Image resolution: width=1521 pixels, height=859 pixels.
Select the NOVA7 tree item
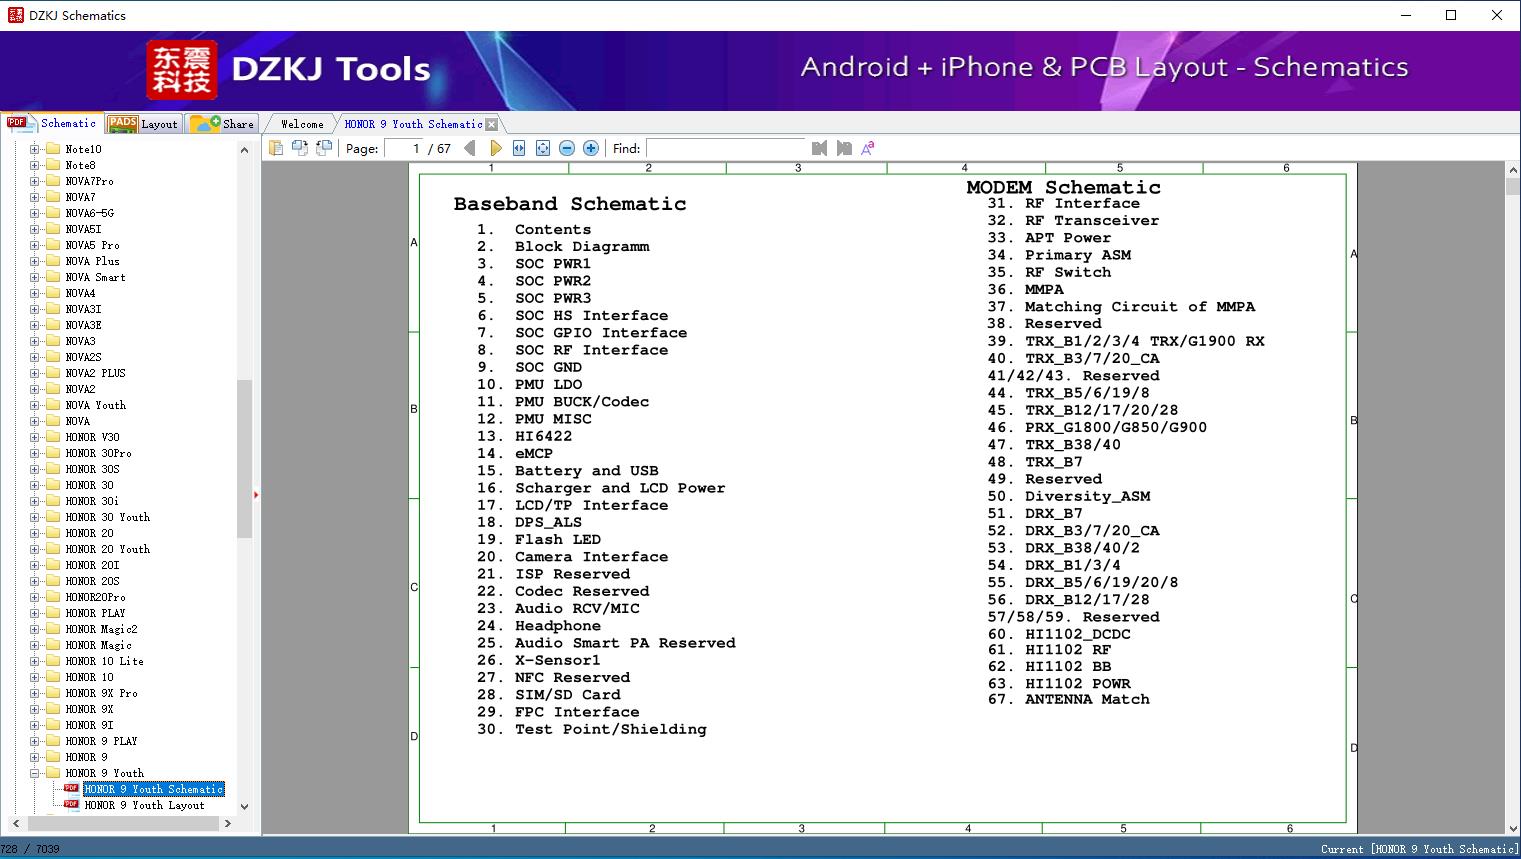coord(81,197)
